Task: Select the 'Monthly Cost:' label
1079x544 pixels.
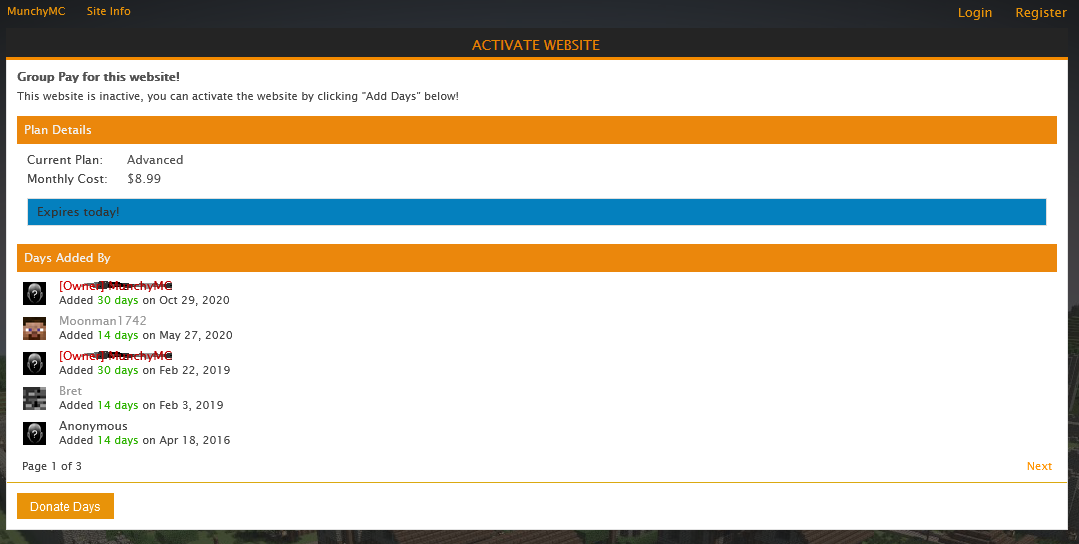Action: coord(67,179)
